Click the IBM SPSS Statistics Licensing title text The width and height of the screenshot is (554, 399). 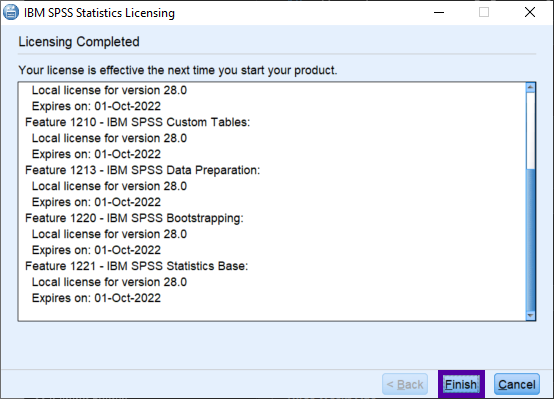click(99, 13)
